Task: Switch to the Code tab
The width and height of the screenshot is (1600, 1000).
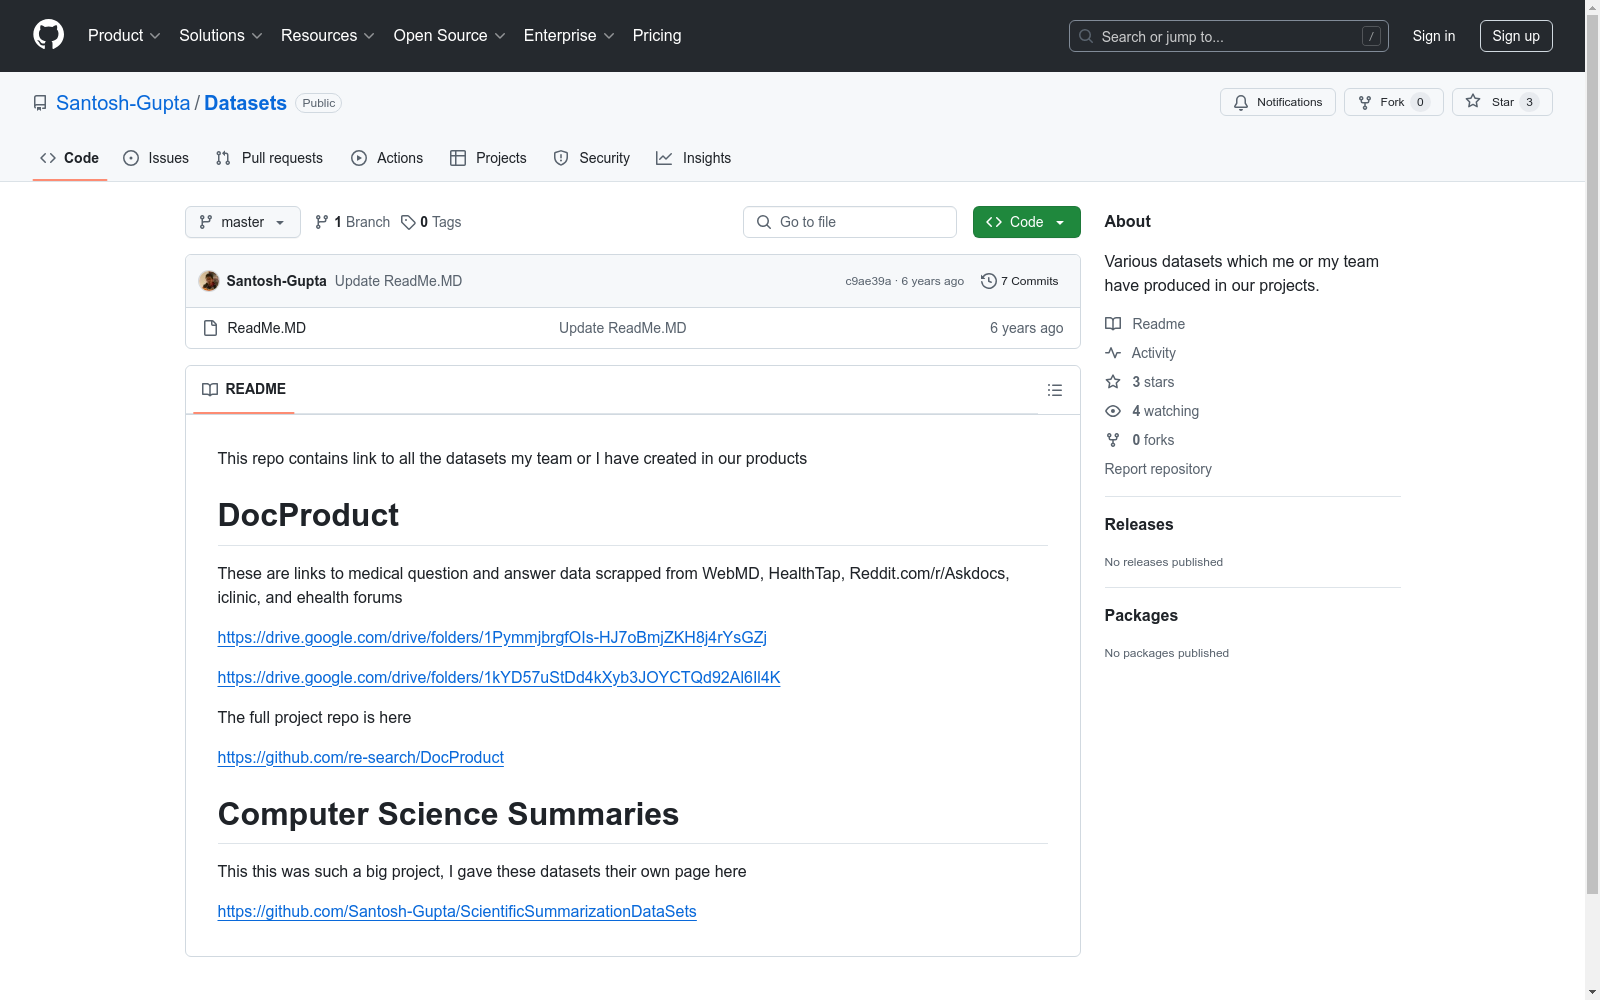Action: tap(70, 158)
